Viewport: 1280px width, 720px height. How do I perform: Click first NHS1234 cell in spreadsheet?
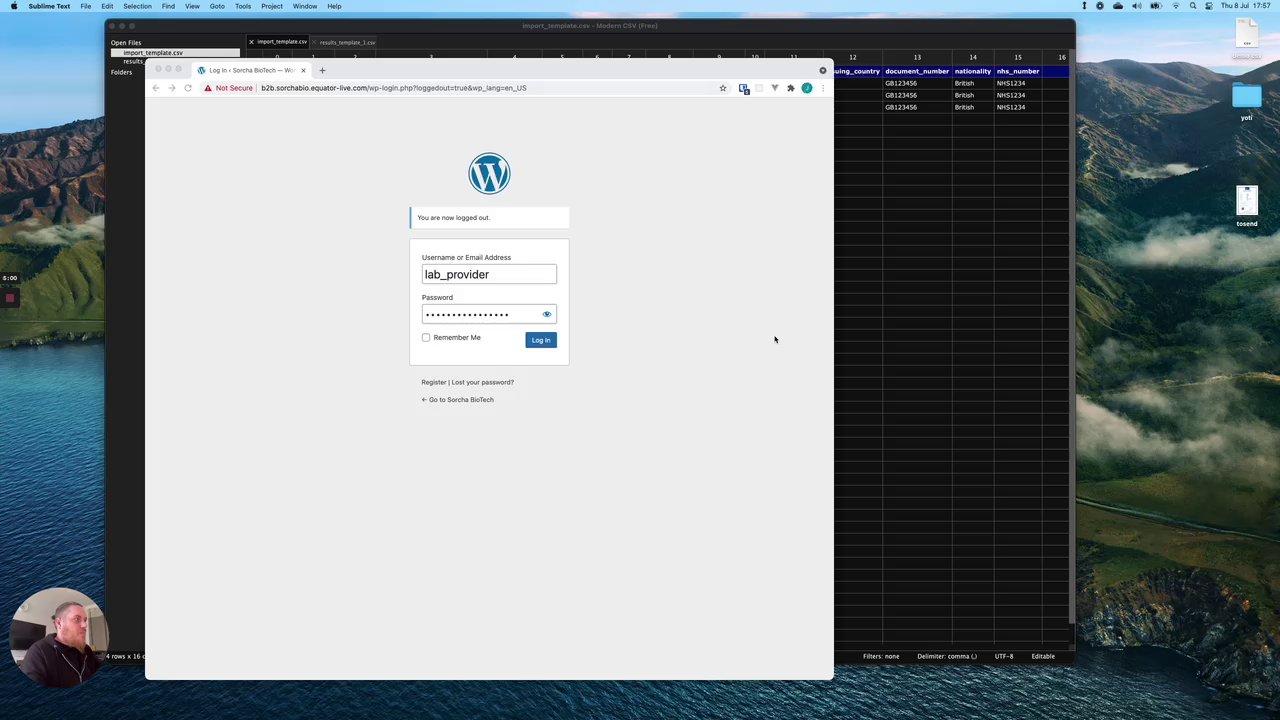point(1018,83)
